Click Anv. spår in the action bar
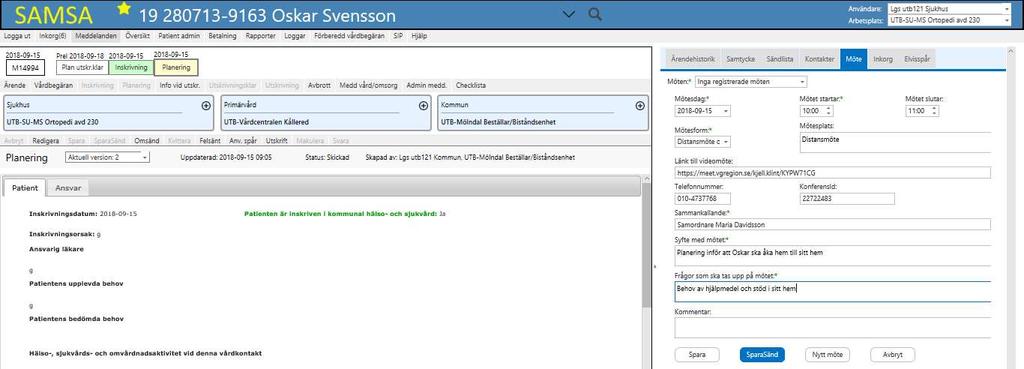Viewport: 1024px width, 369px height. tap(244, 140)
